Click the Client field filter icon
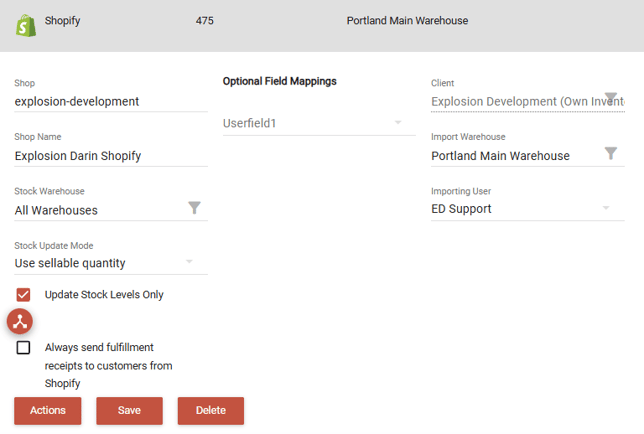Image resolution: width=644 pixels, height=434 pixels. (611, 98)
